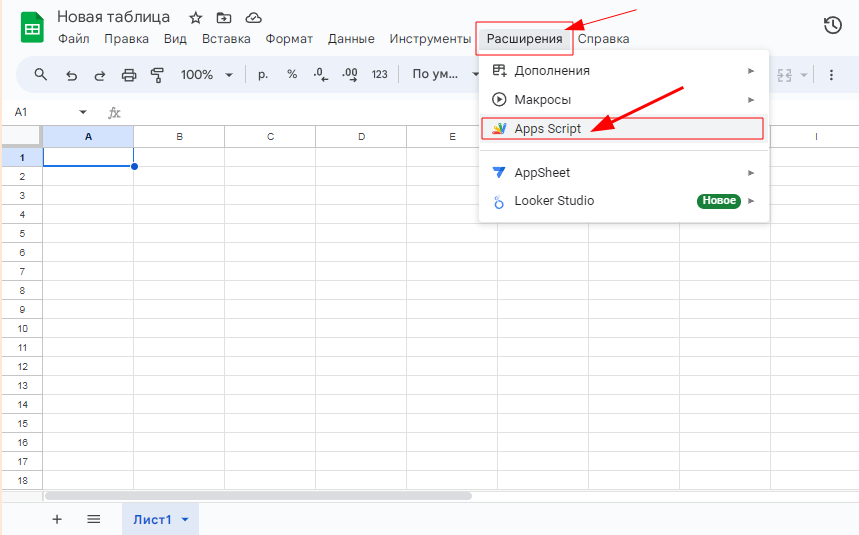Viewport: 859px width, 535px height.
Task: Open the Формат menu
Action: tap(289, 39)
